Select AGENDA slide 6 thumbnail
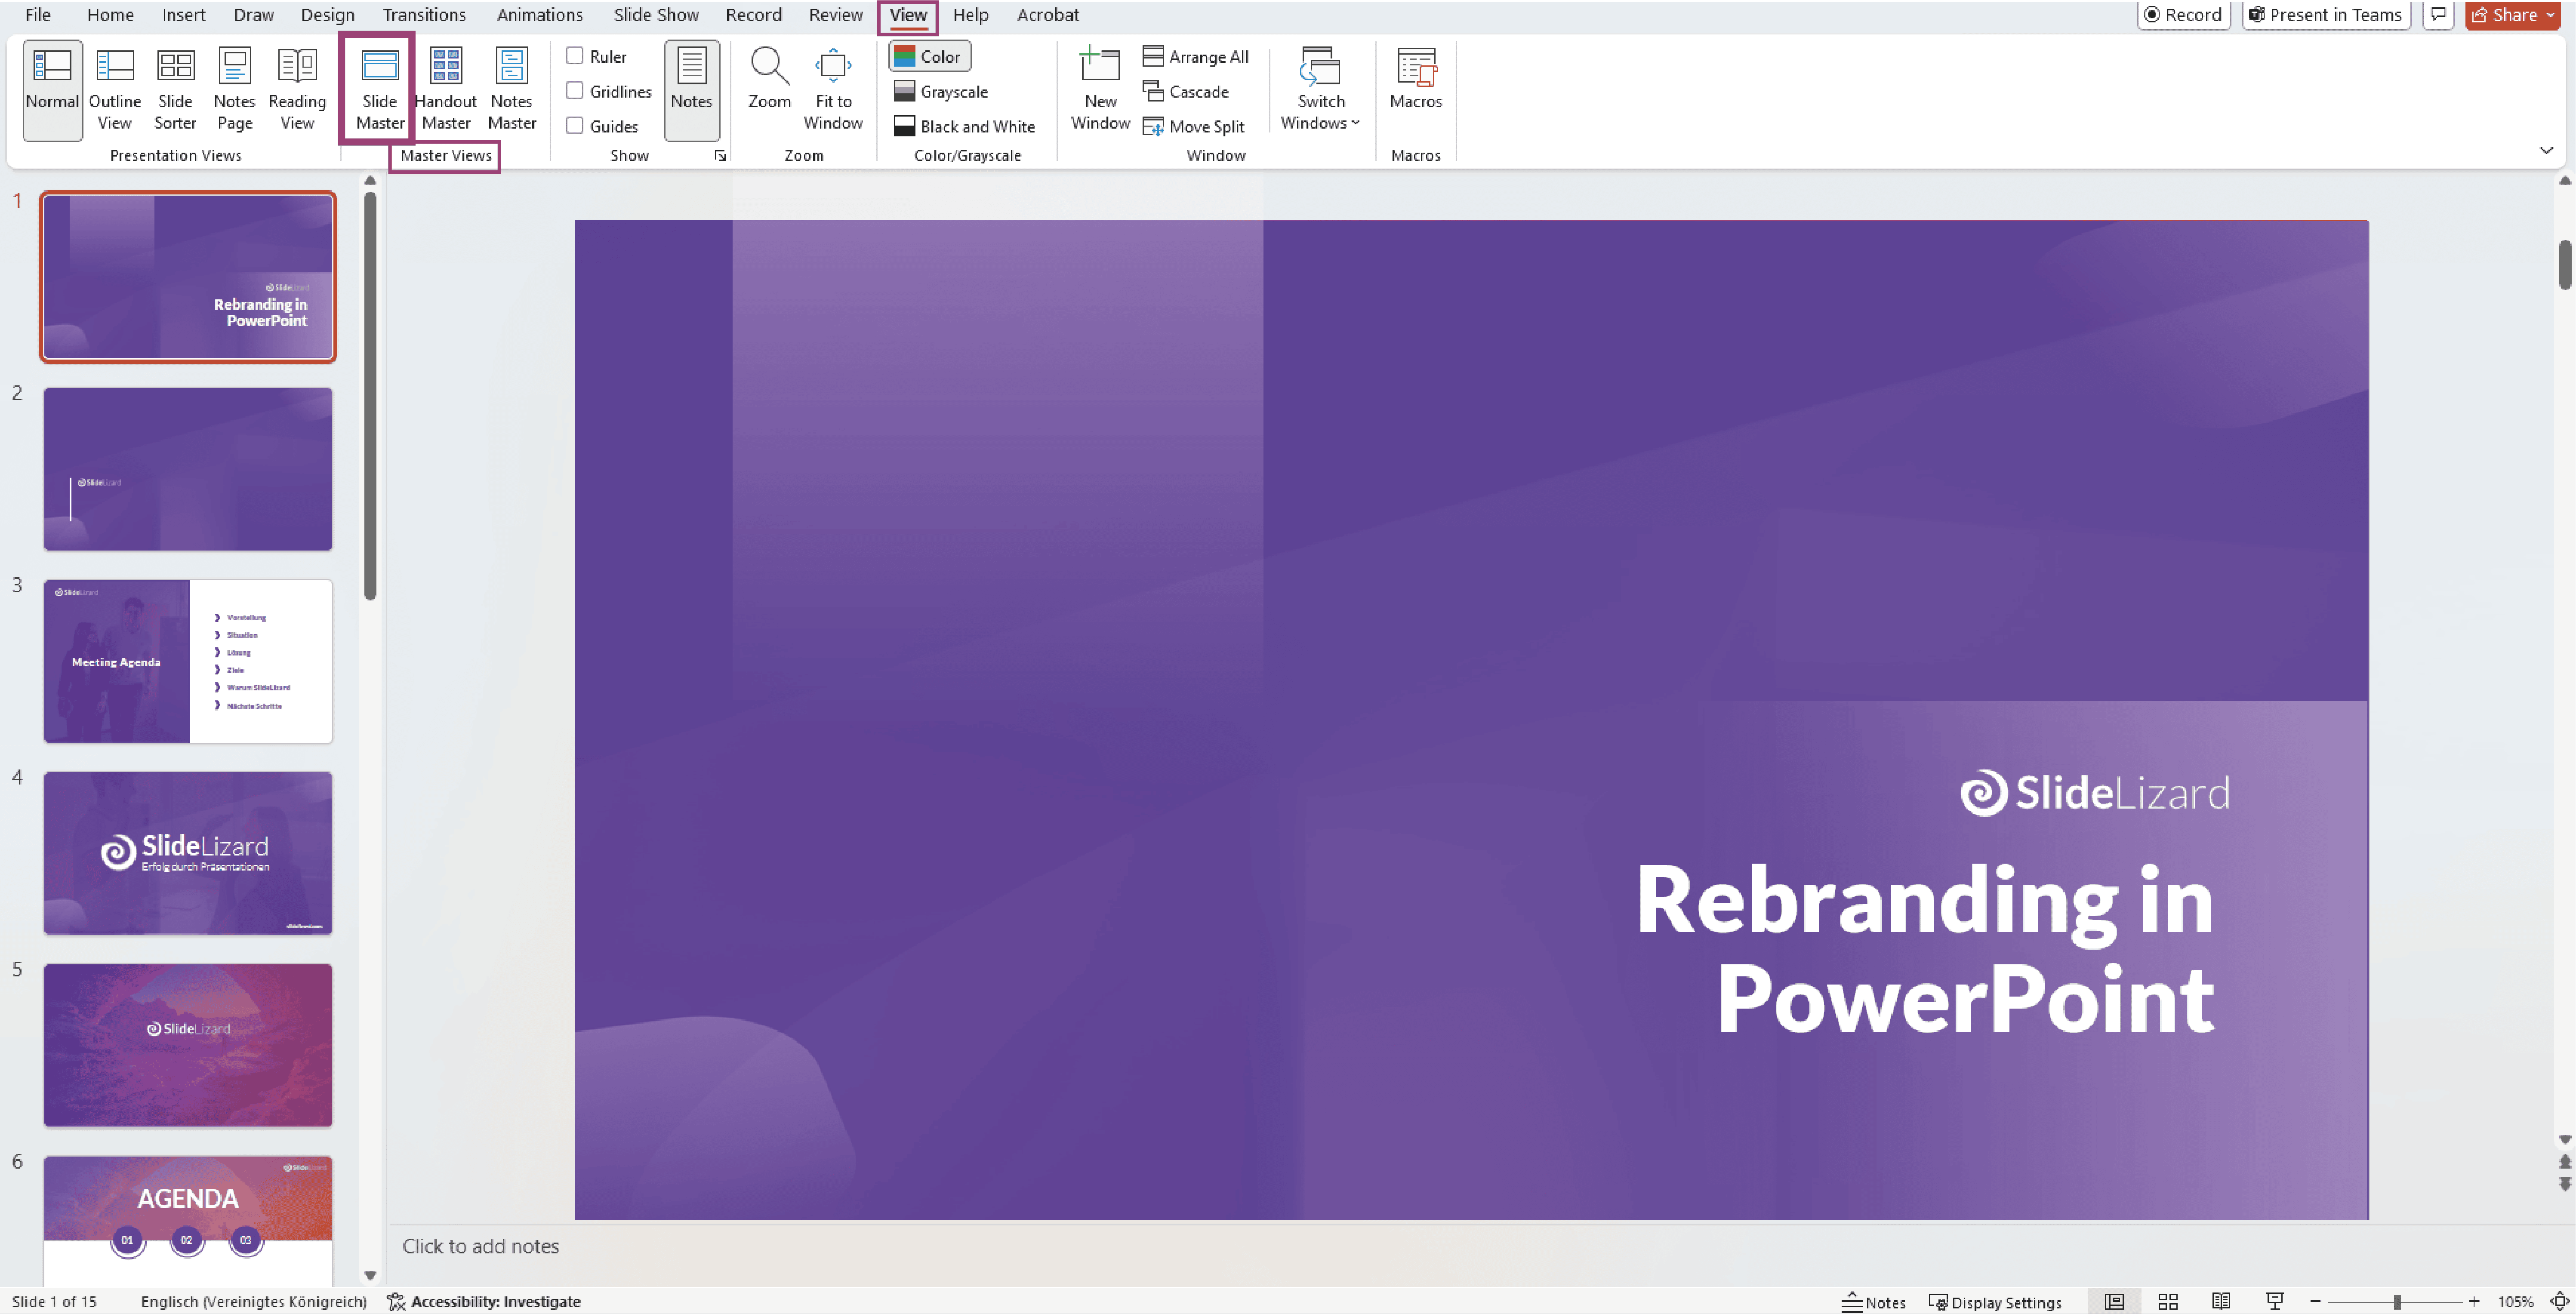 pos(188,1221)
